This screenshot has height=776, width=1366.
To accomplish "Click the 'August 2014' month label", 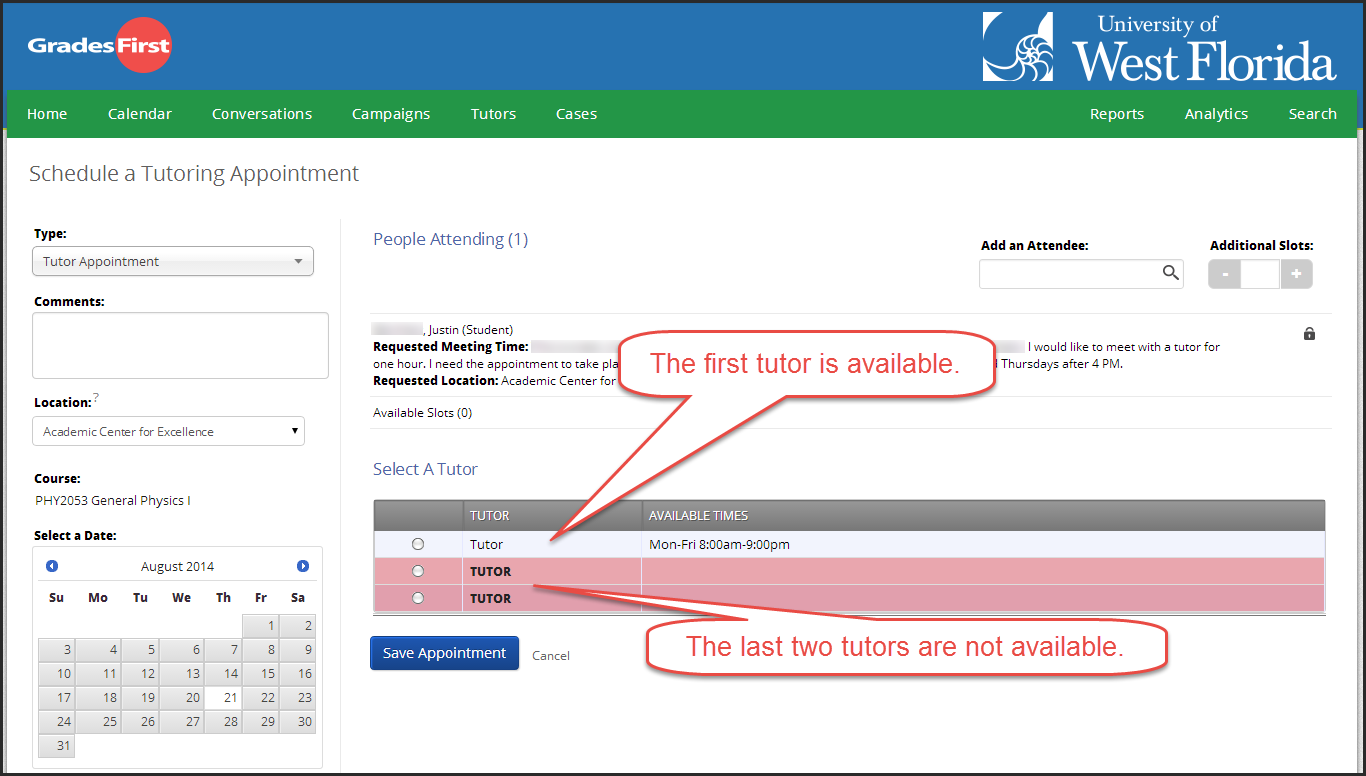I will pos(177,567).
